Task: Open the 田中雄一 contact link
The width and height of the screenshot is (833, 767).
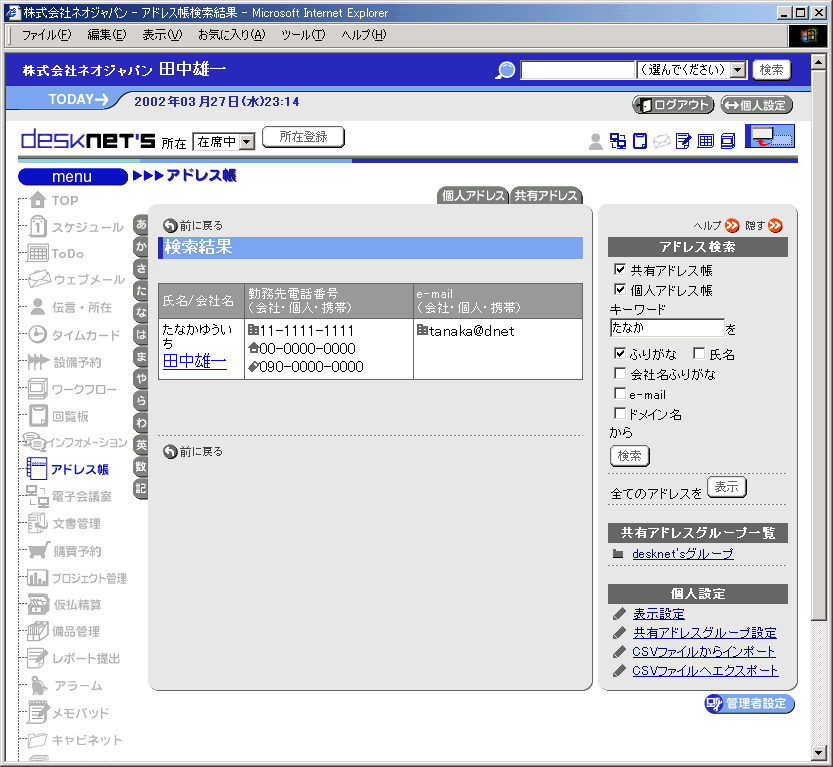Action: pyautogui.click(x=194, y=361)
